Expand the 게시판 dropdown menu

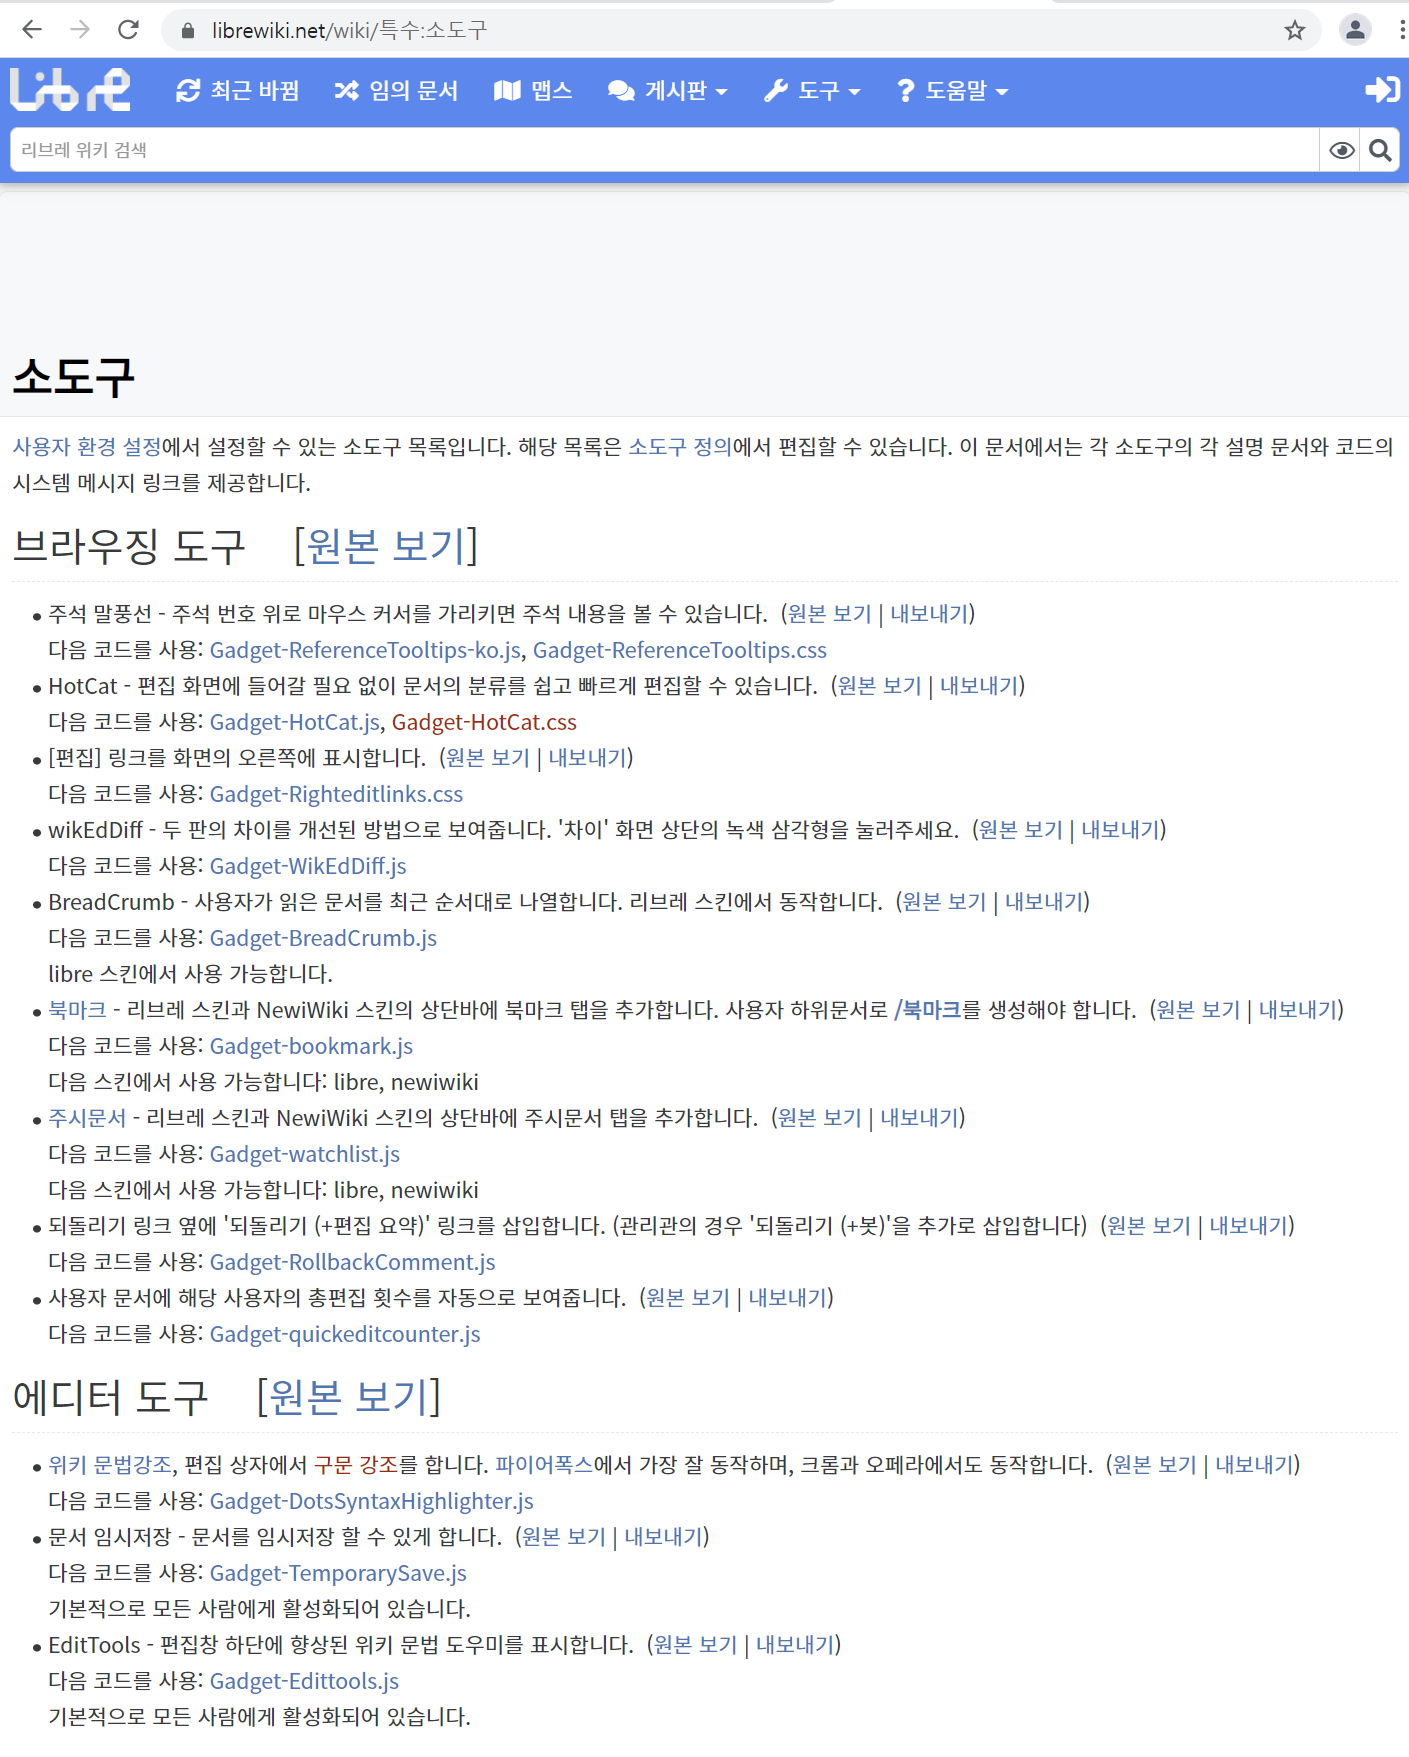pyautogui.click(x=668, y=91)
